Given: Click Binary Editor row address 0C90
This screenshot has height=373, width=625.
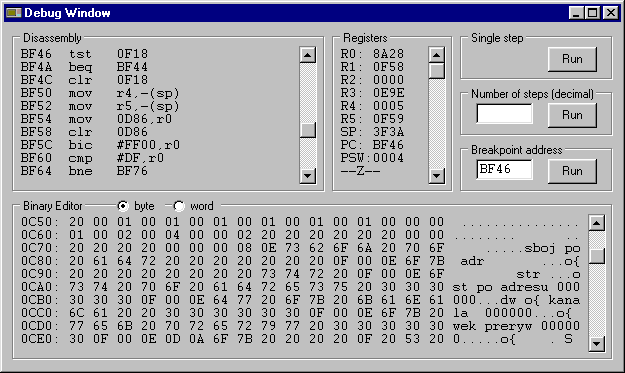Looking at the screenshot, I should click(40, 274).
